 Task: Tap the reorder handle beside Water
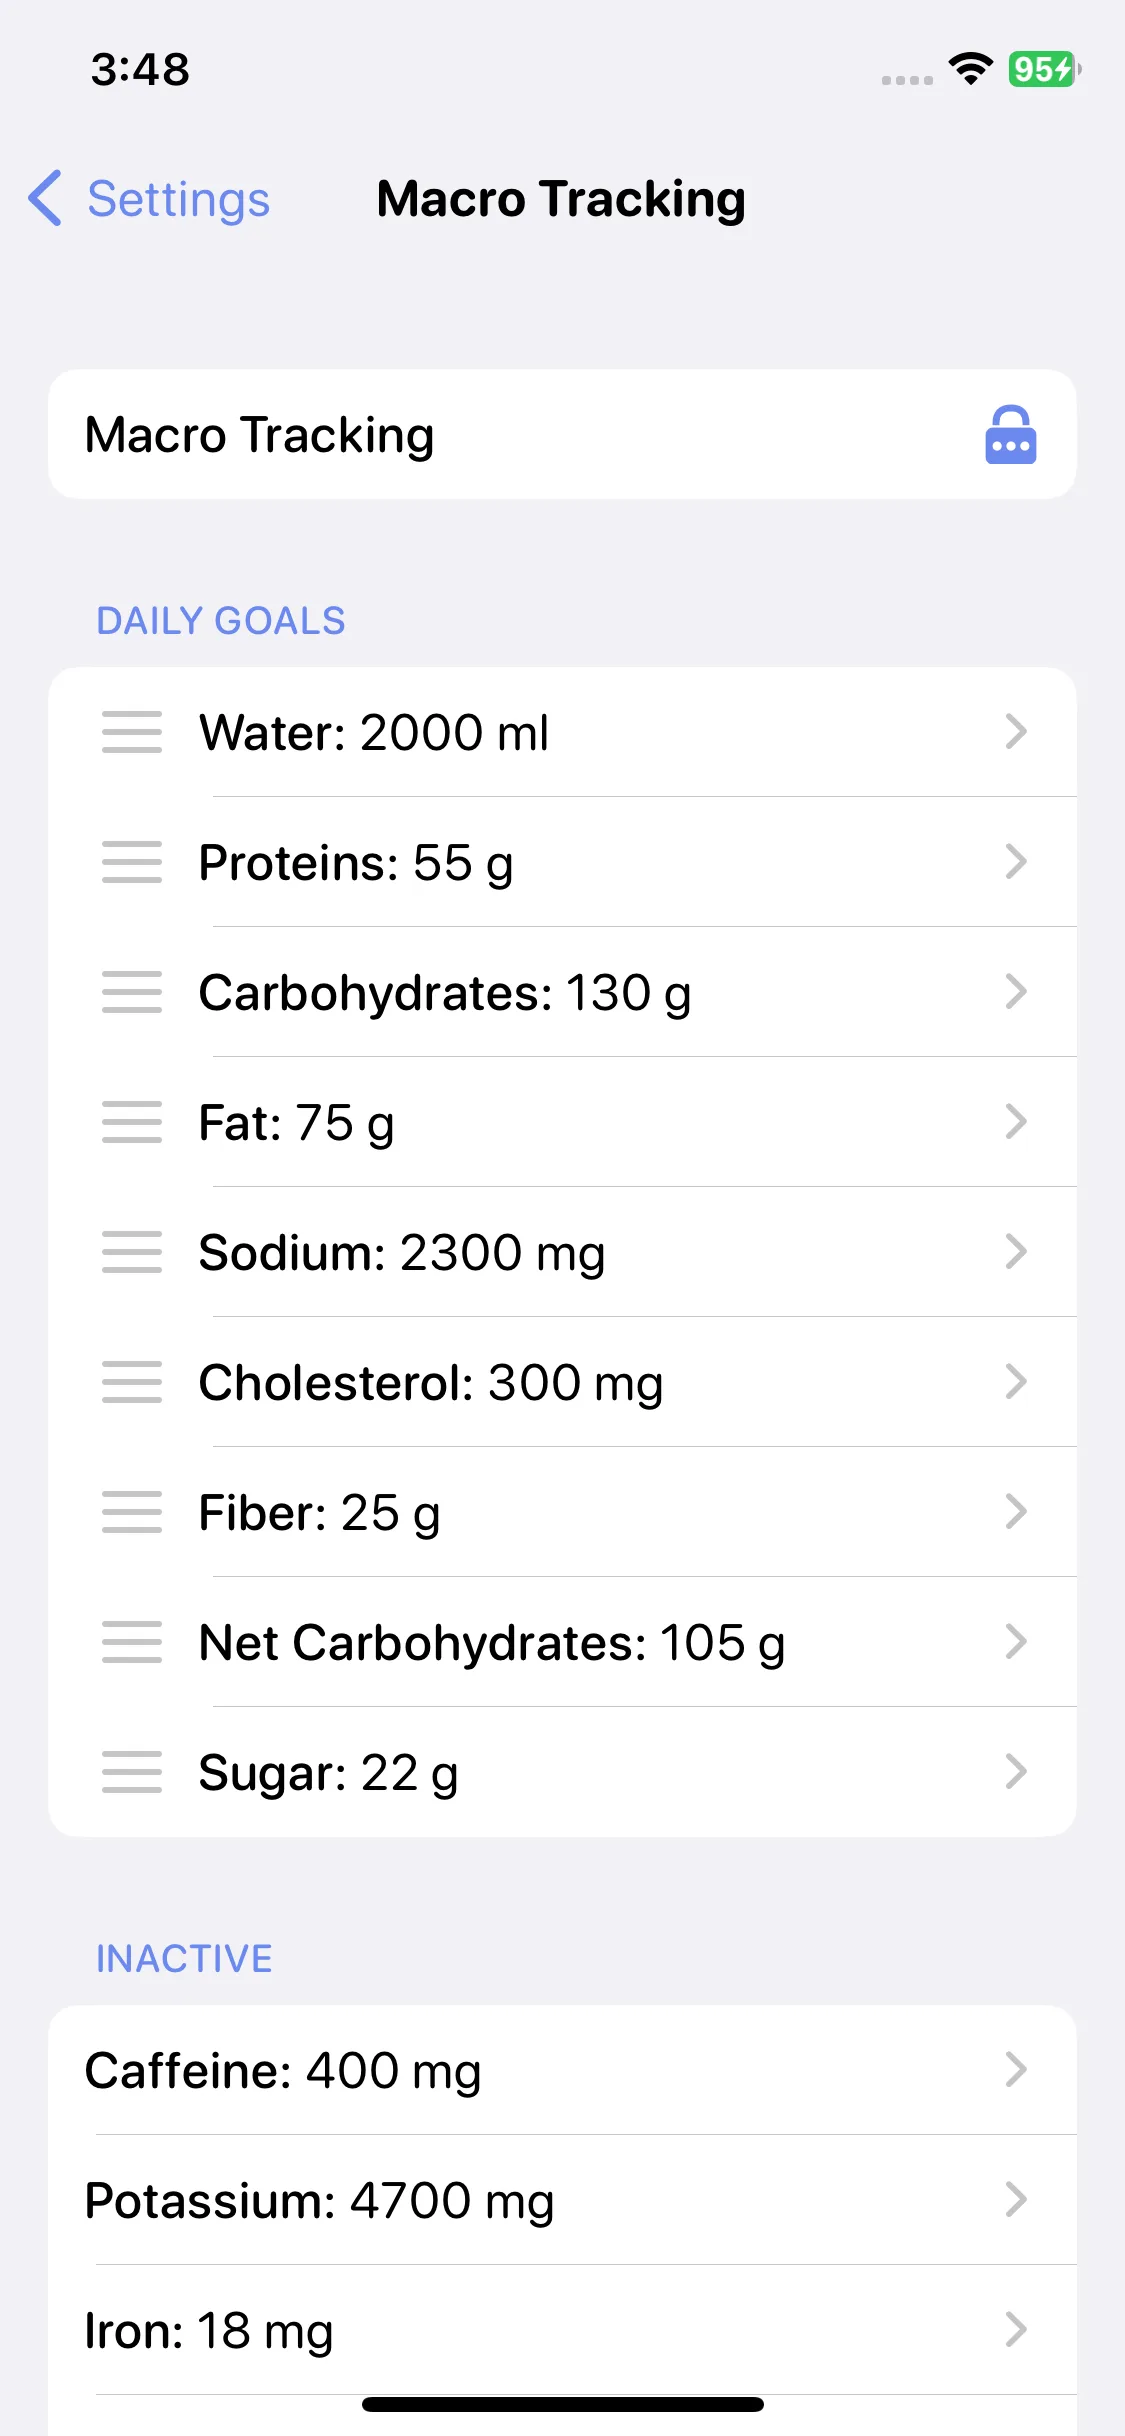click(x=131, y=732)
